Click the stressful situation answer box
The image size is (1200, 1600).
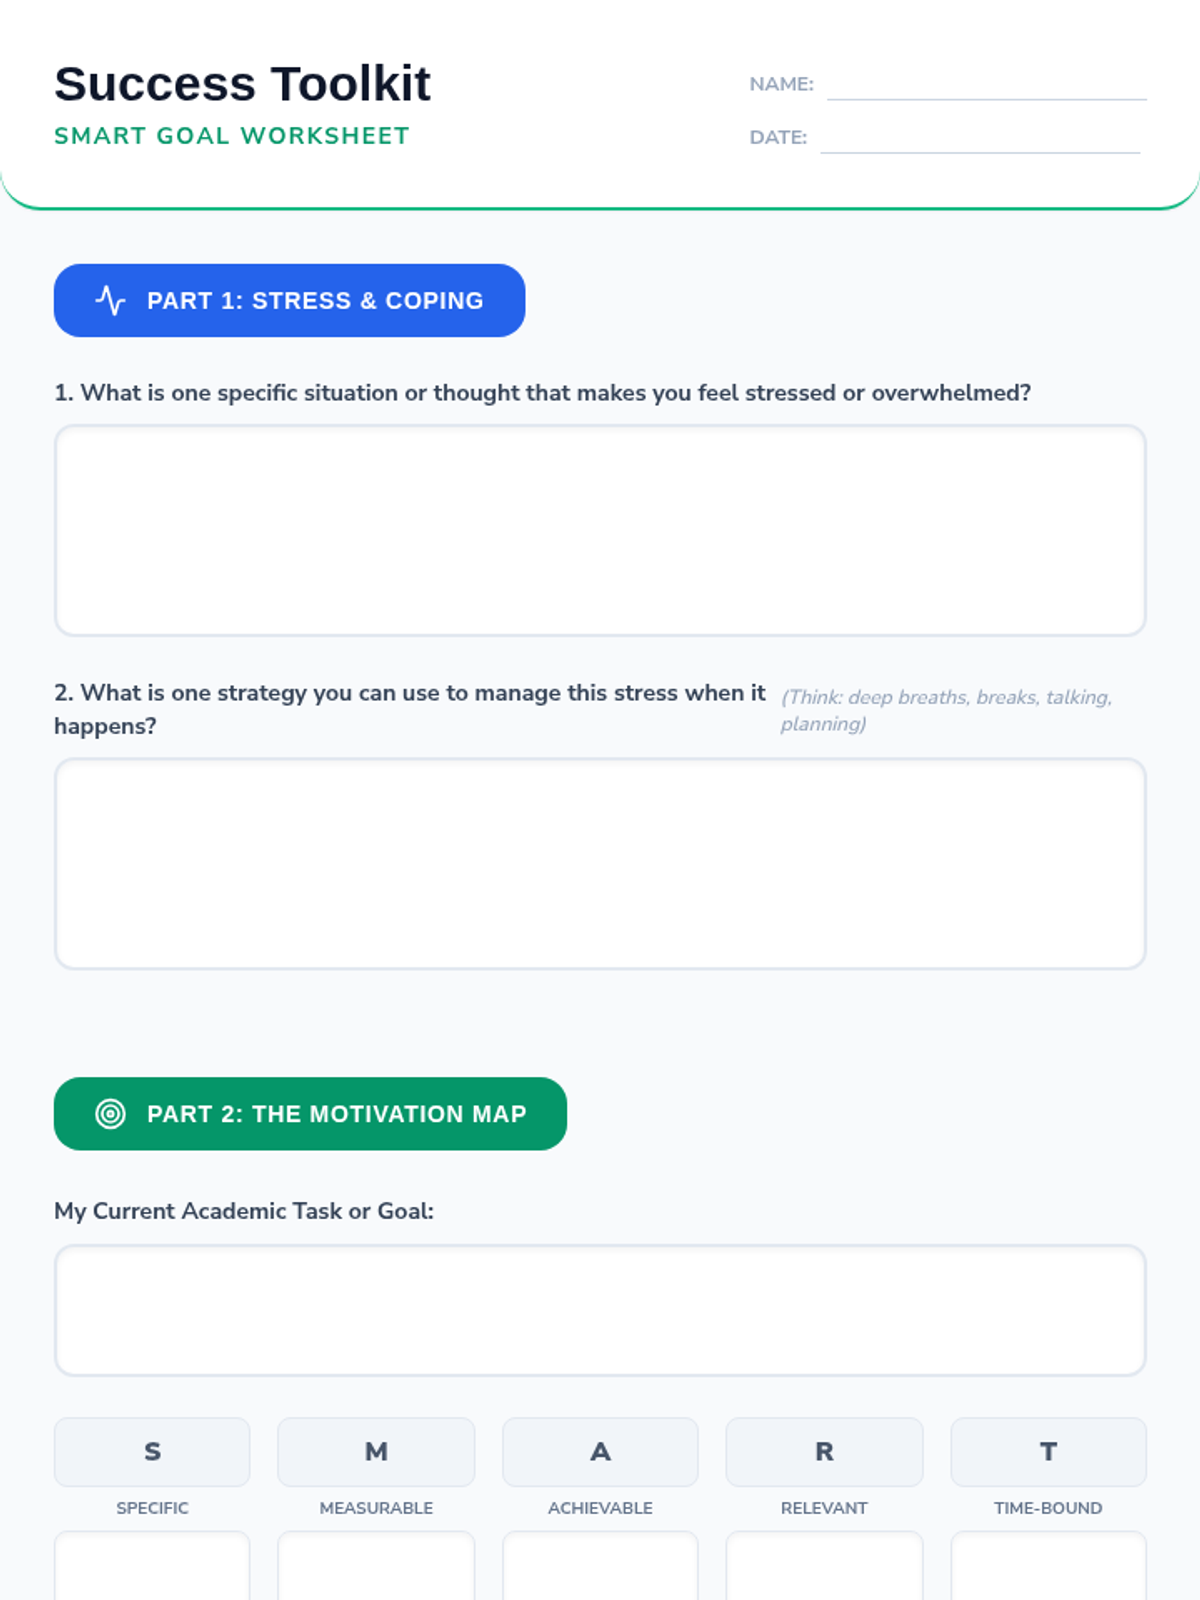tap(600, 530)
